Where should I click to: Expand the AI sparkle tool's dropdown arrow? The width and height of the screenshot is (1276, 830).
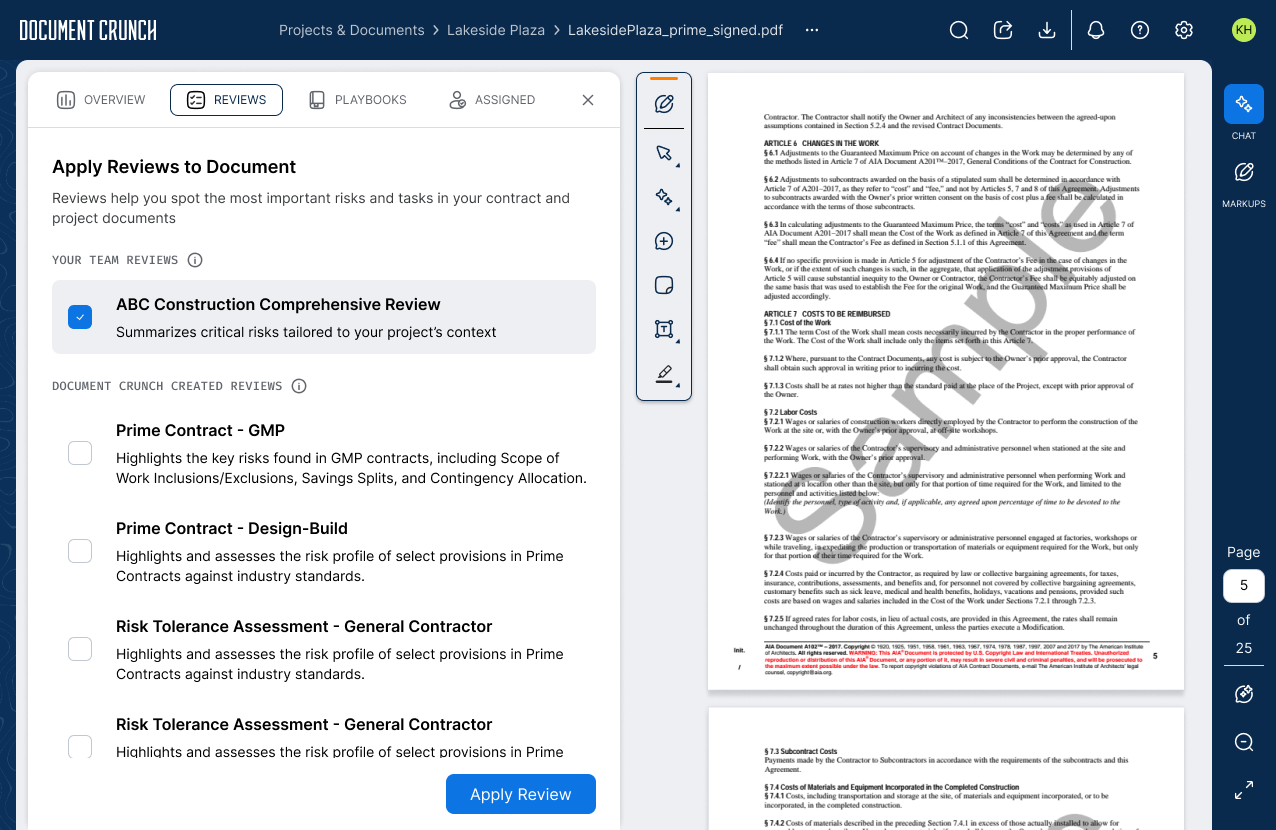click(x=678, y=209)
